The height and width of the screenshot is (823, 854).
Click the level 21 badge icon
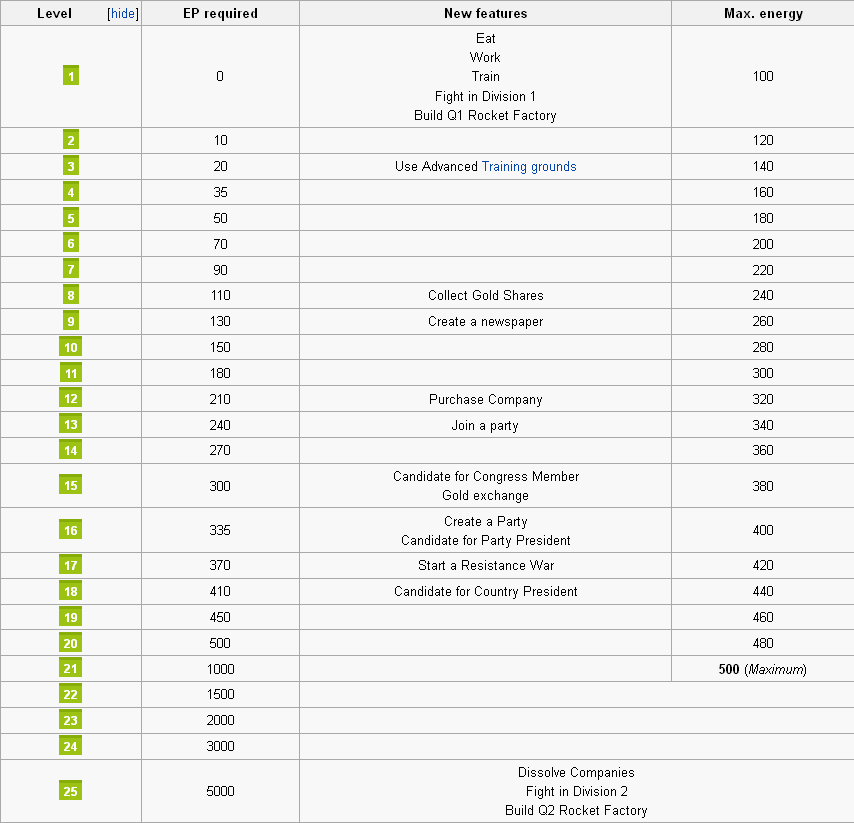pyautogui.click(x=71, y=668)
